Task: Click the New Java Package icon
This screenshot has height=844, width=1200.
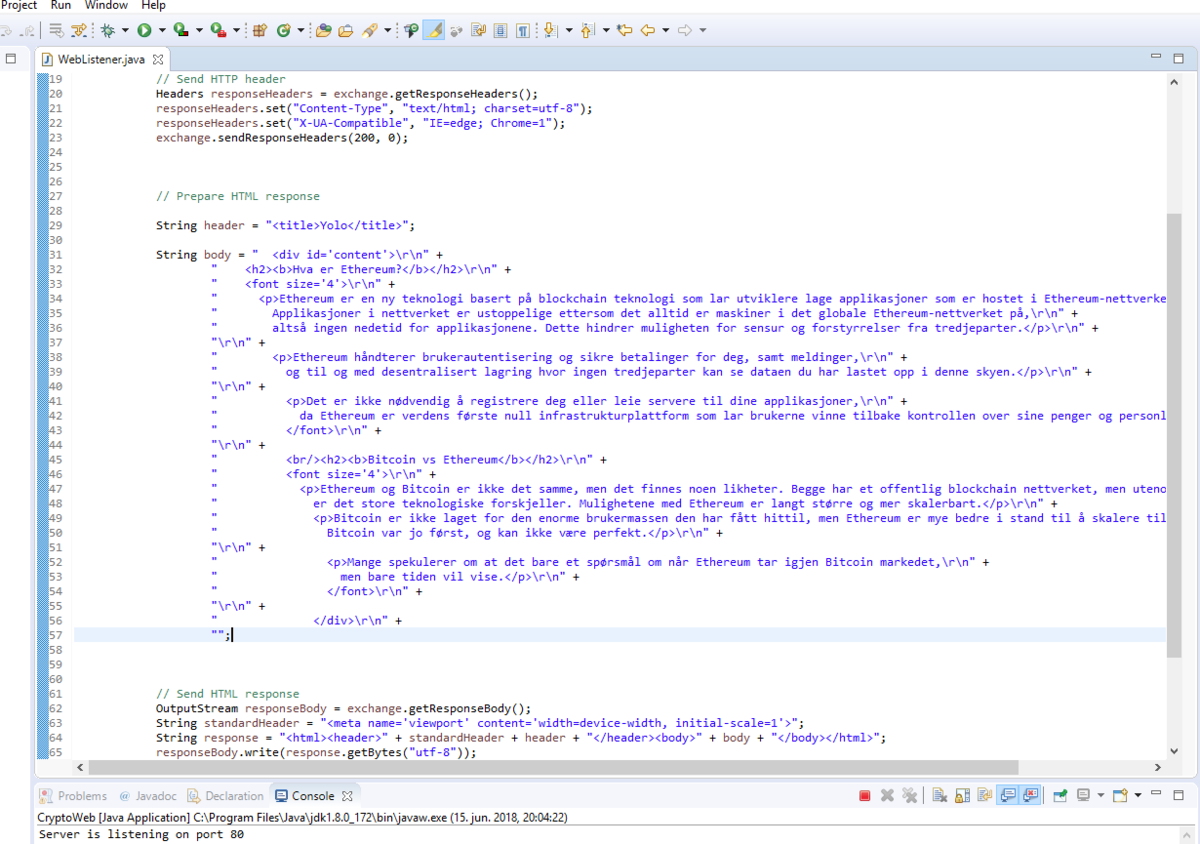Action: click(x=259, y=30)
